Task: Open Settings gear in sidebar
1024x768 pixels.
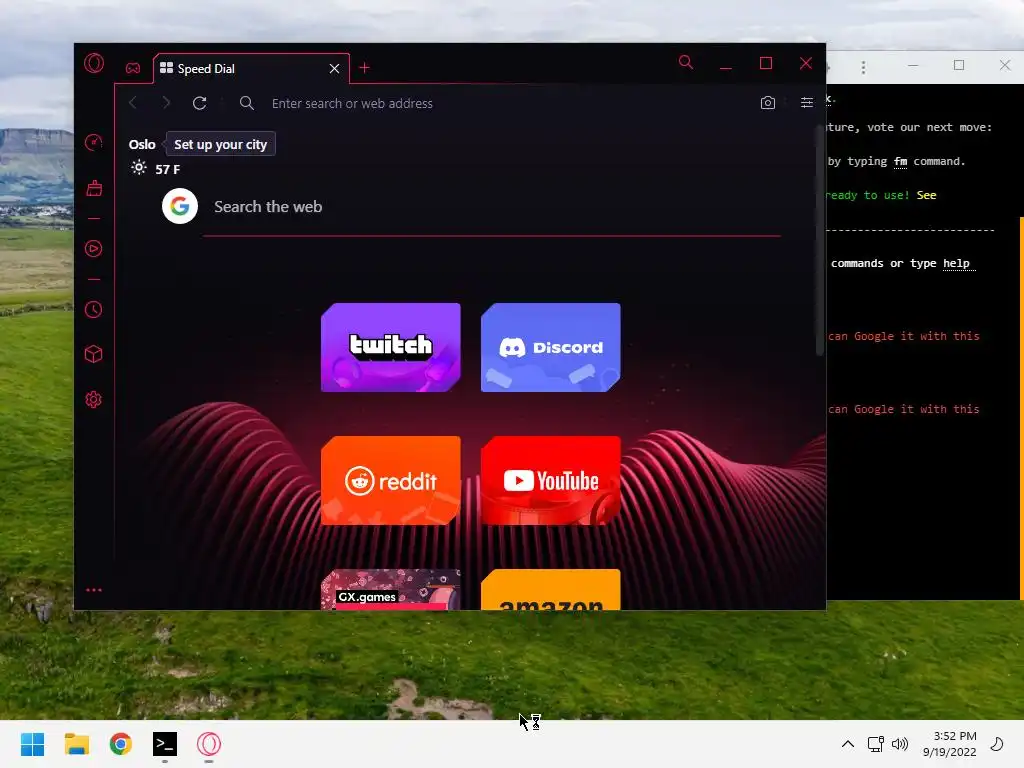Action: coord(94,400)
